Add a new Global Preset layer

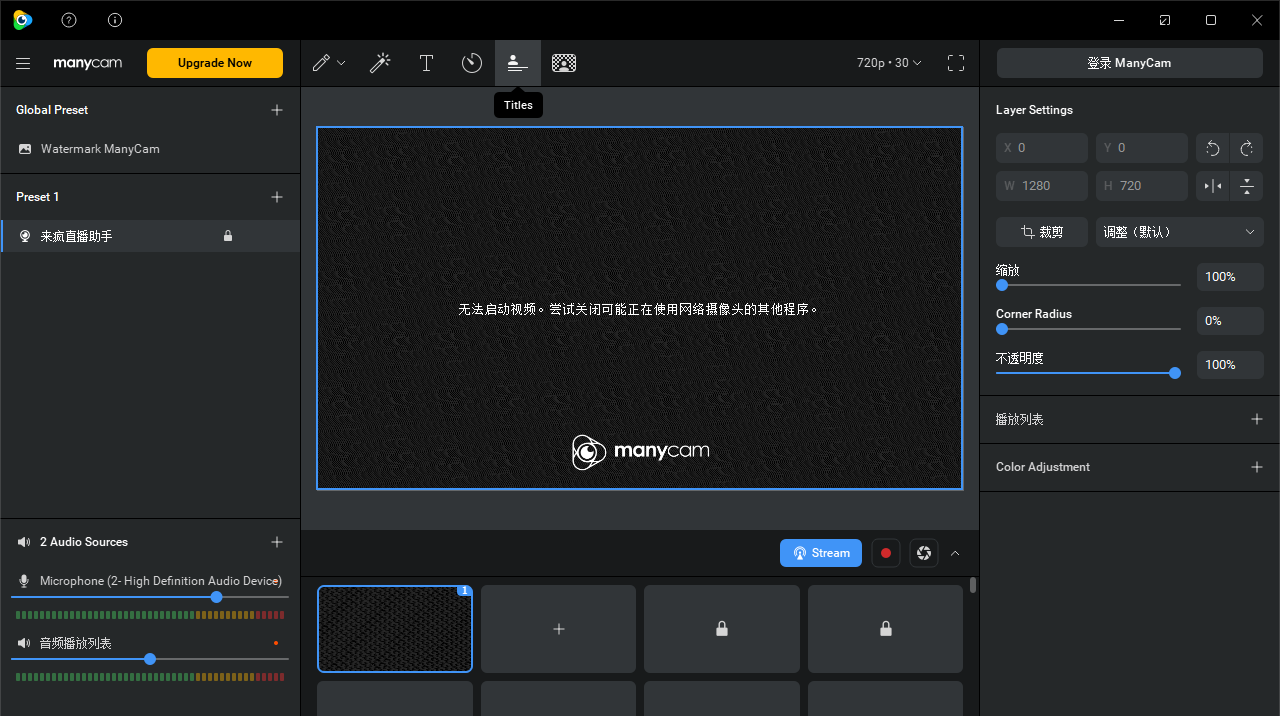[277, 110]
